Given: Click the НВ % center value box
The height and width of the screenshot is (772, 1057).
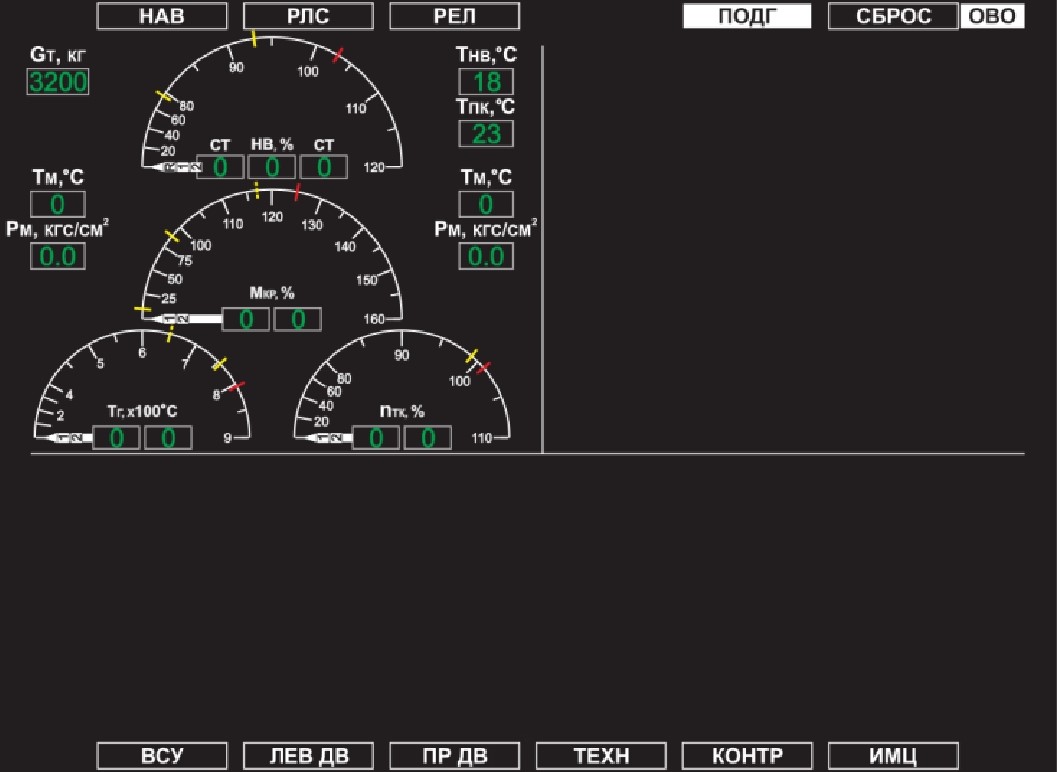Looking at the screenshot, I should [272, 167].
